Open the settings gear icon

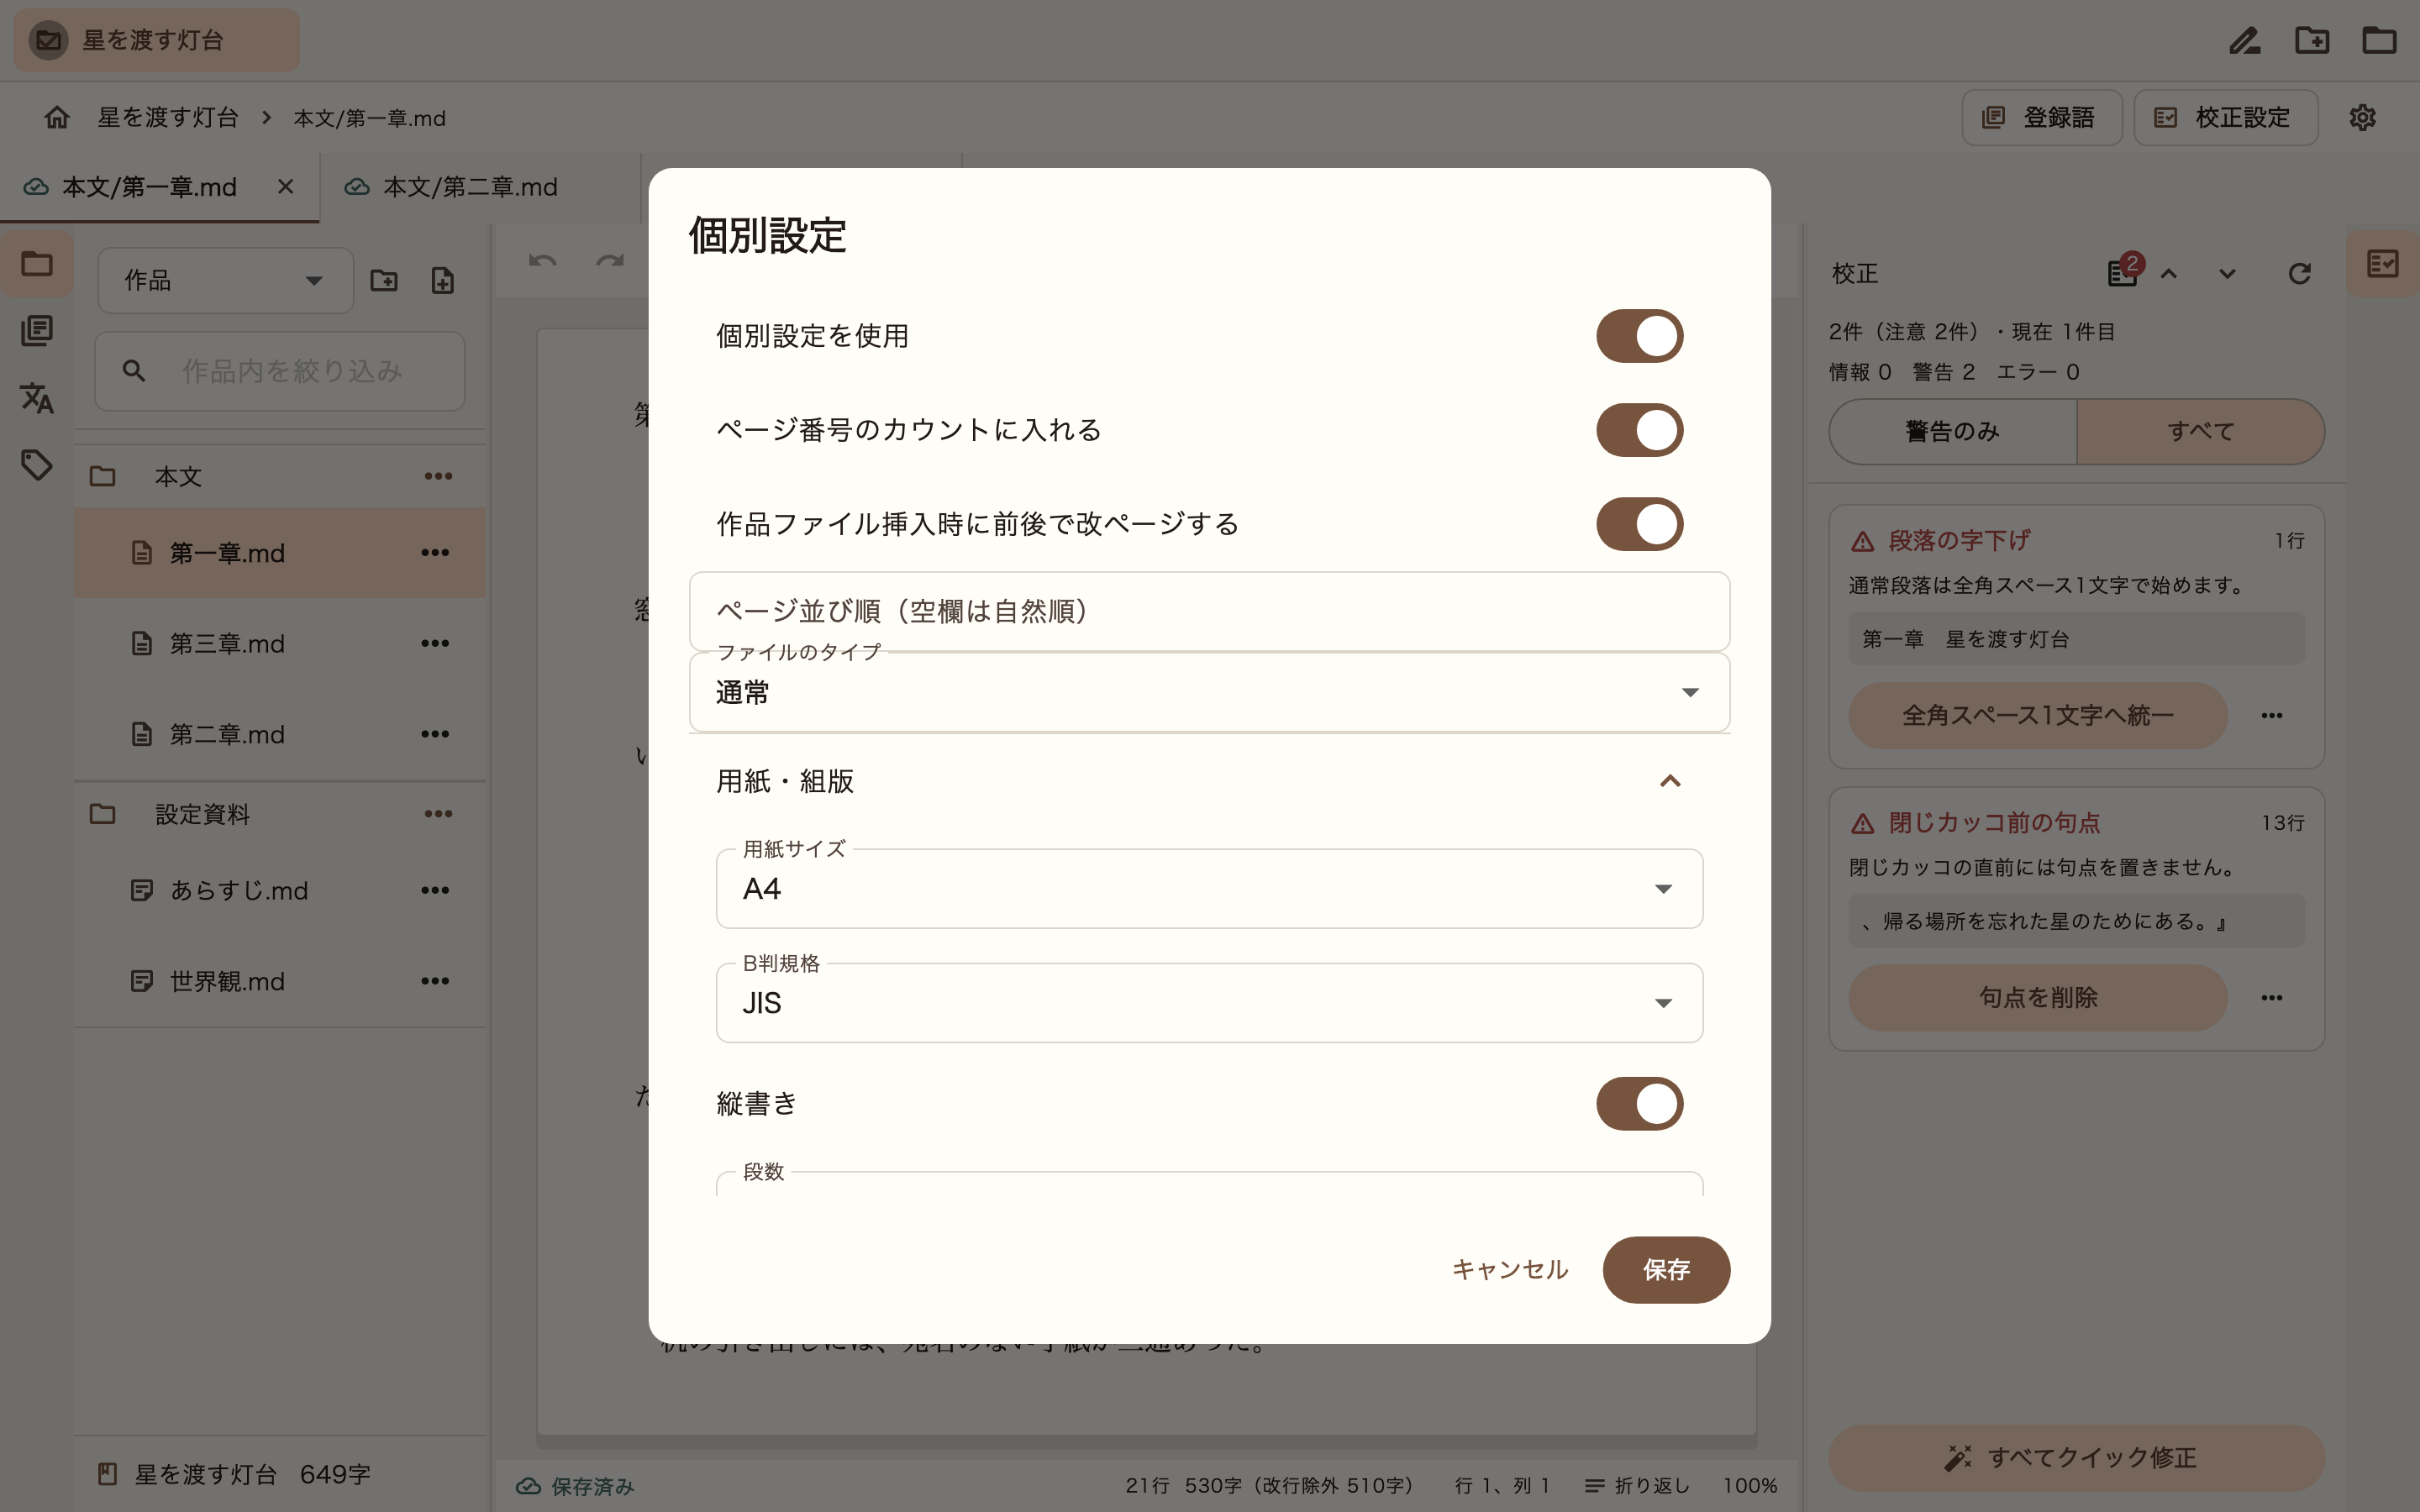click(2362, 118)
